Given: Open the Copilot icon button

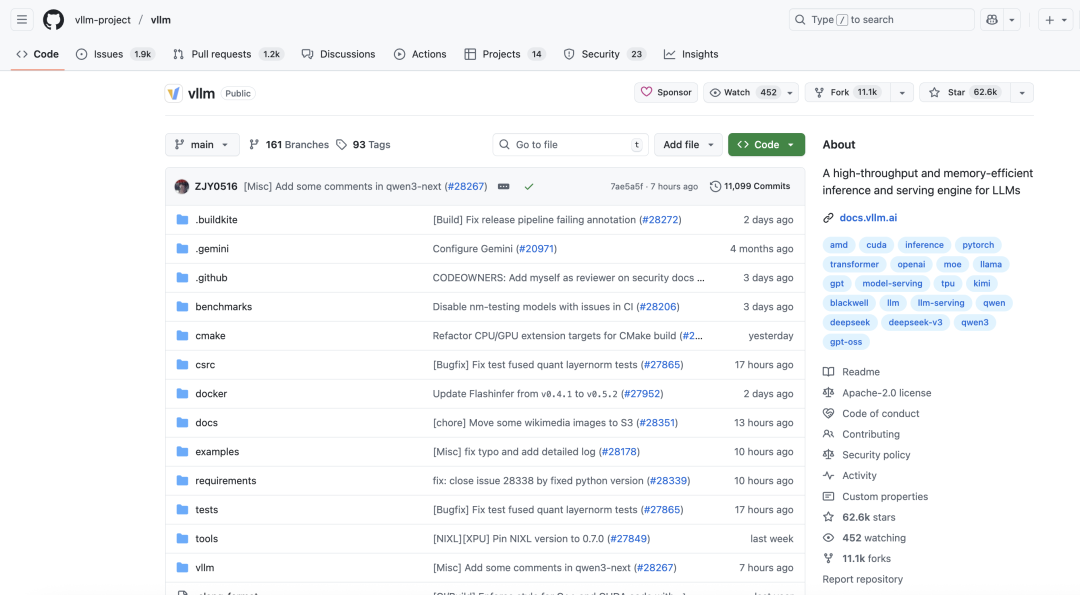Looking at the screenshot, I should [x=992, y=20].
